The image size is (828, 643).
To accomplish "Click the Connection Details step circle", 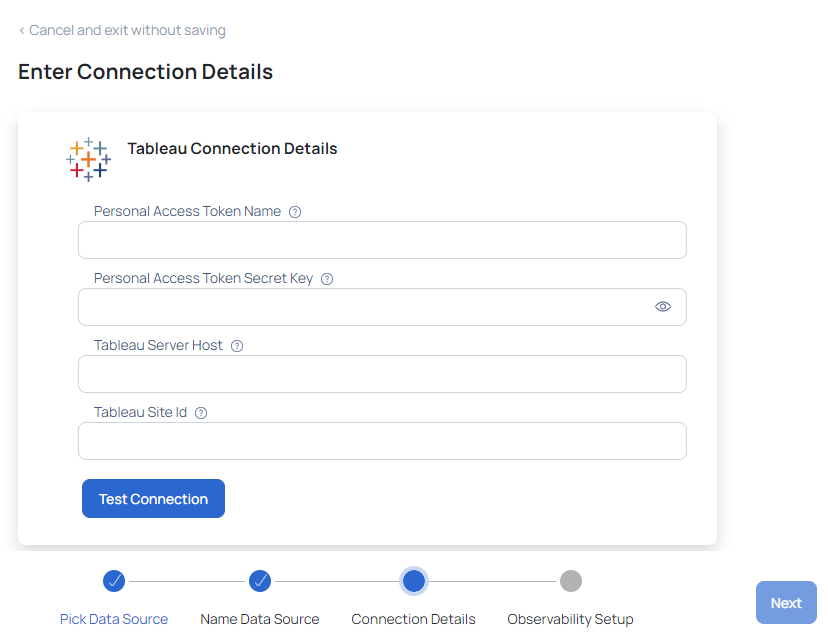I will point(414,581).
